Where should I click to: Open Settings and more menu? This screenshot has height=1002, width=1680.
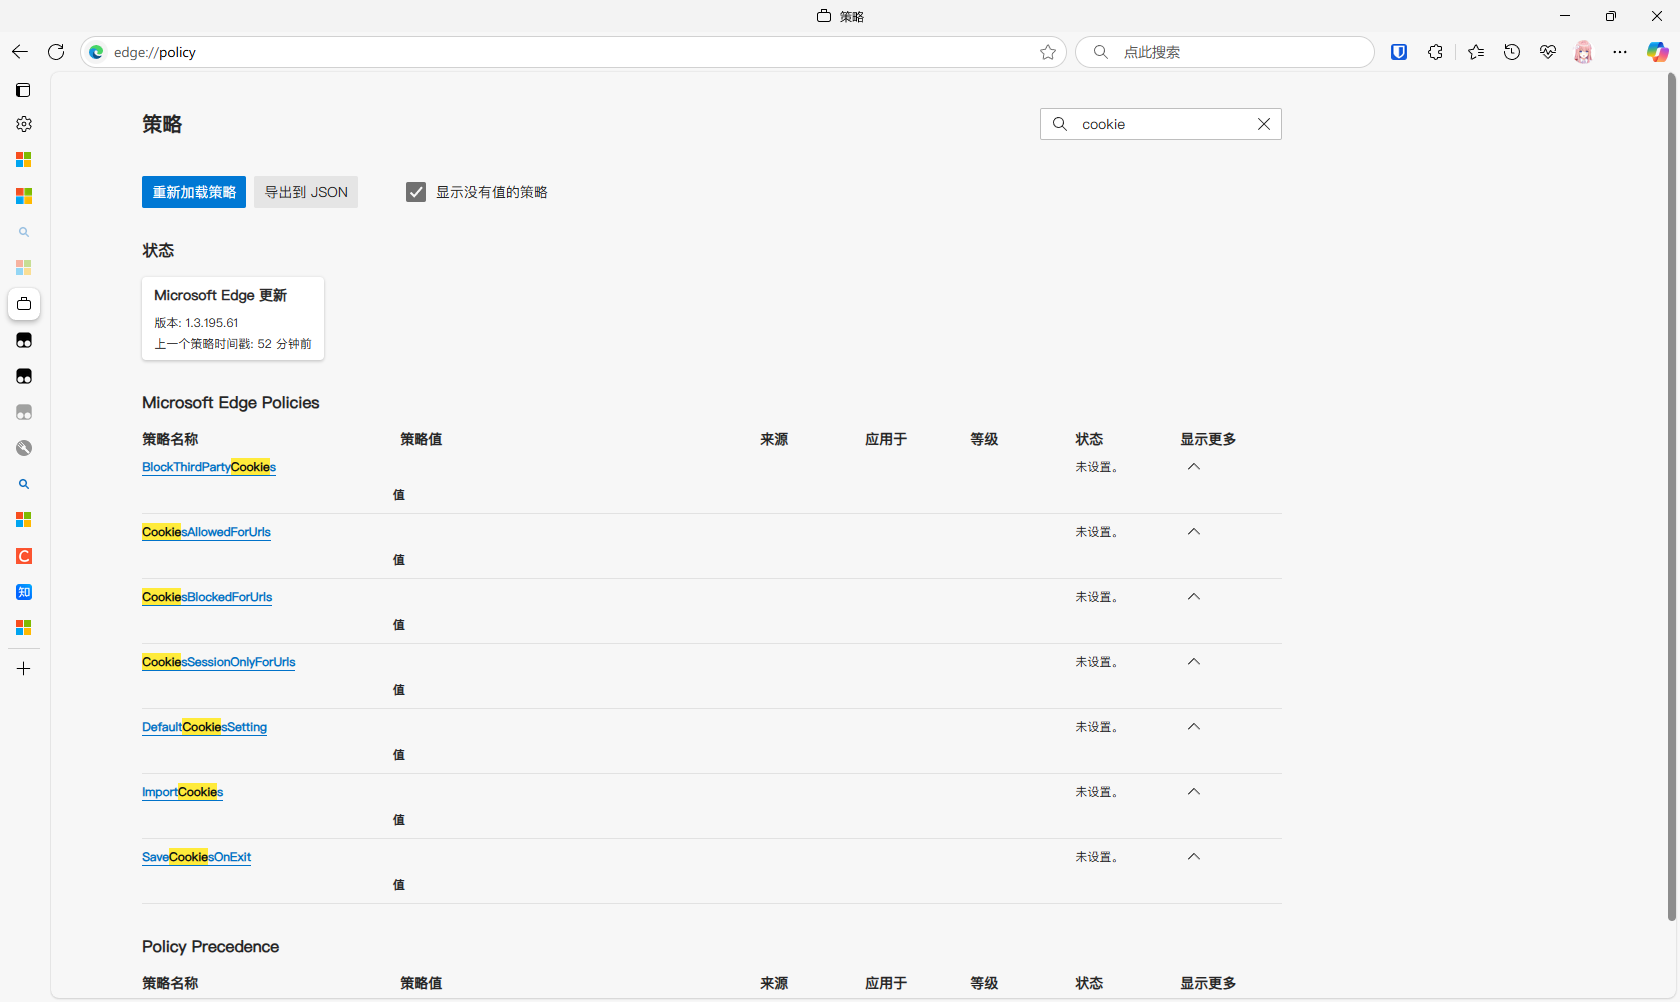point(1620,52)
